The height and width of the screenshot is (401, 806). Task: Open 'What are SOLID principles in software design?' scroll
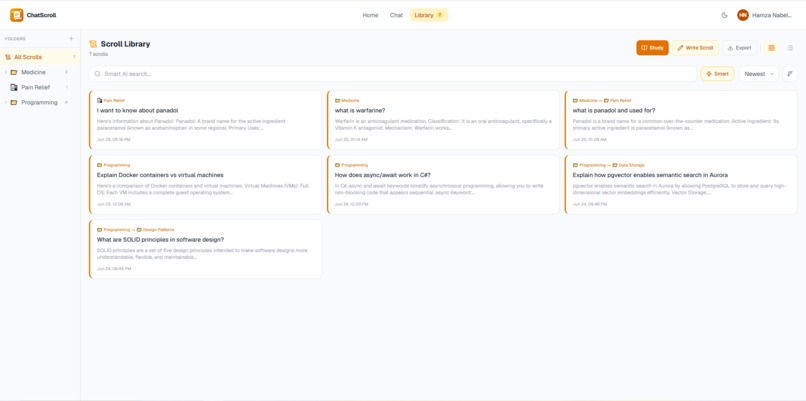(205, 249)
